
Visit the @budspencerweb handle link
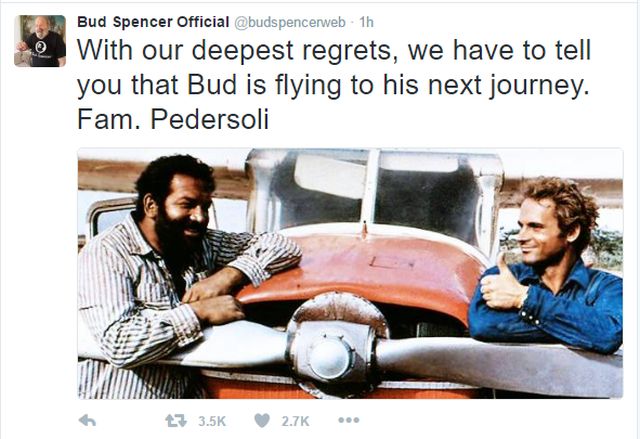pos(283,21)
